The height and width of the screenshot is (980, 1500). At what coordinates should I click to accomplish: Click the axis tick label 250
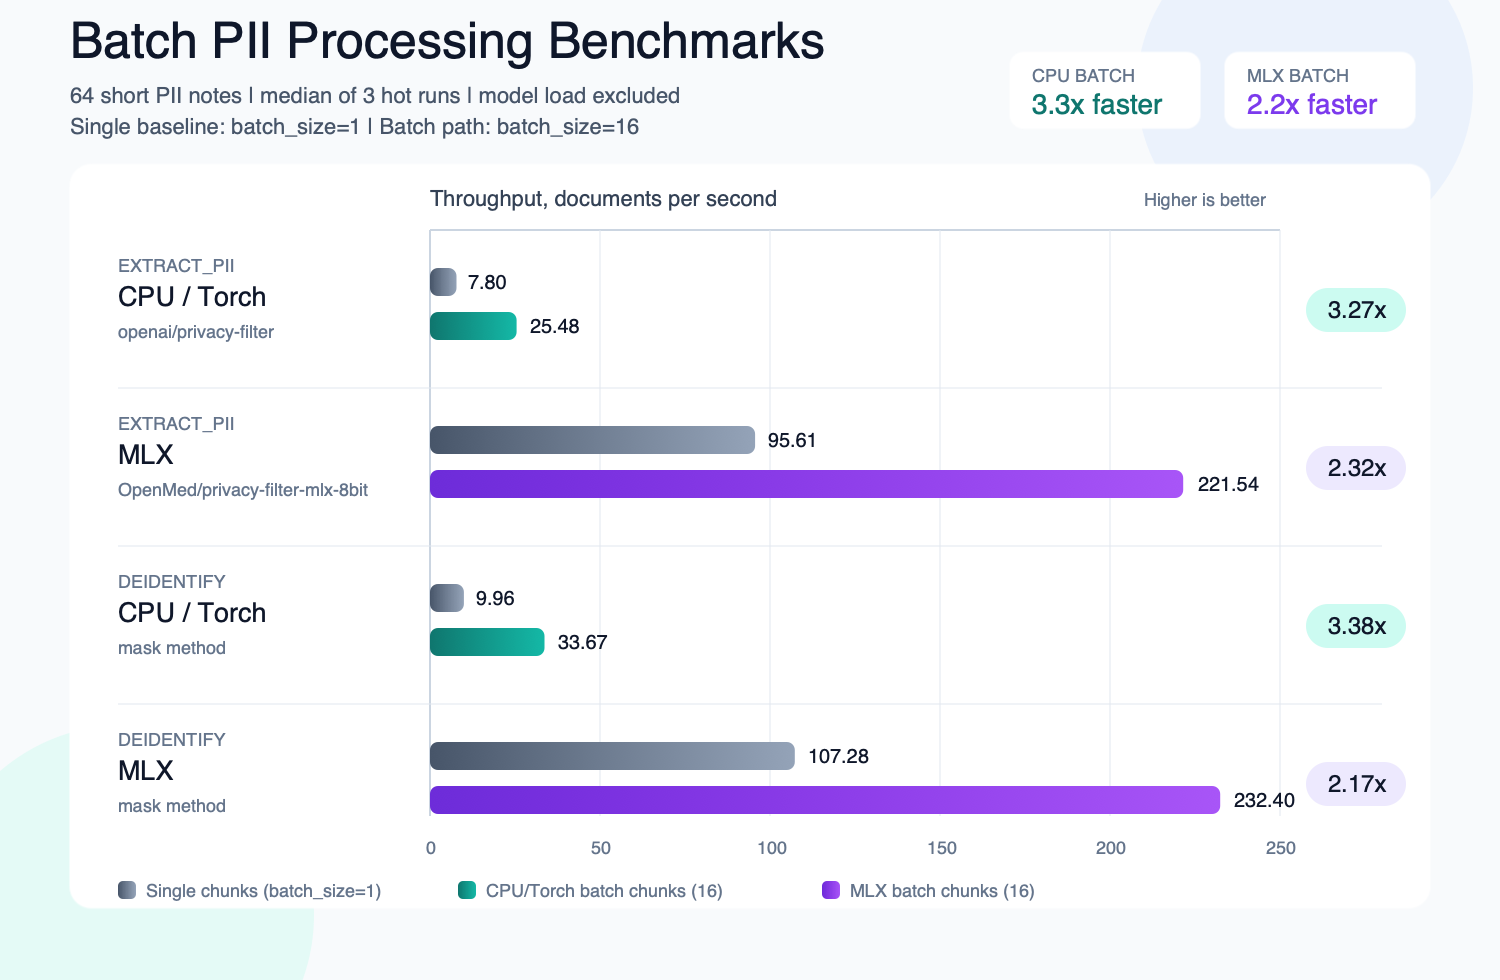tap(1280, 848)
